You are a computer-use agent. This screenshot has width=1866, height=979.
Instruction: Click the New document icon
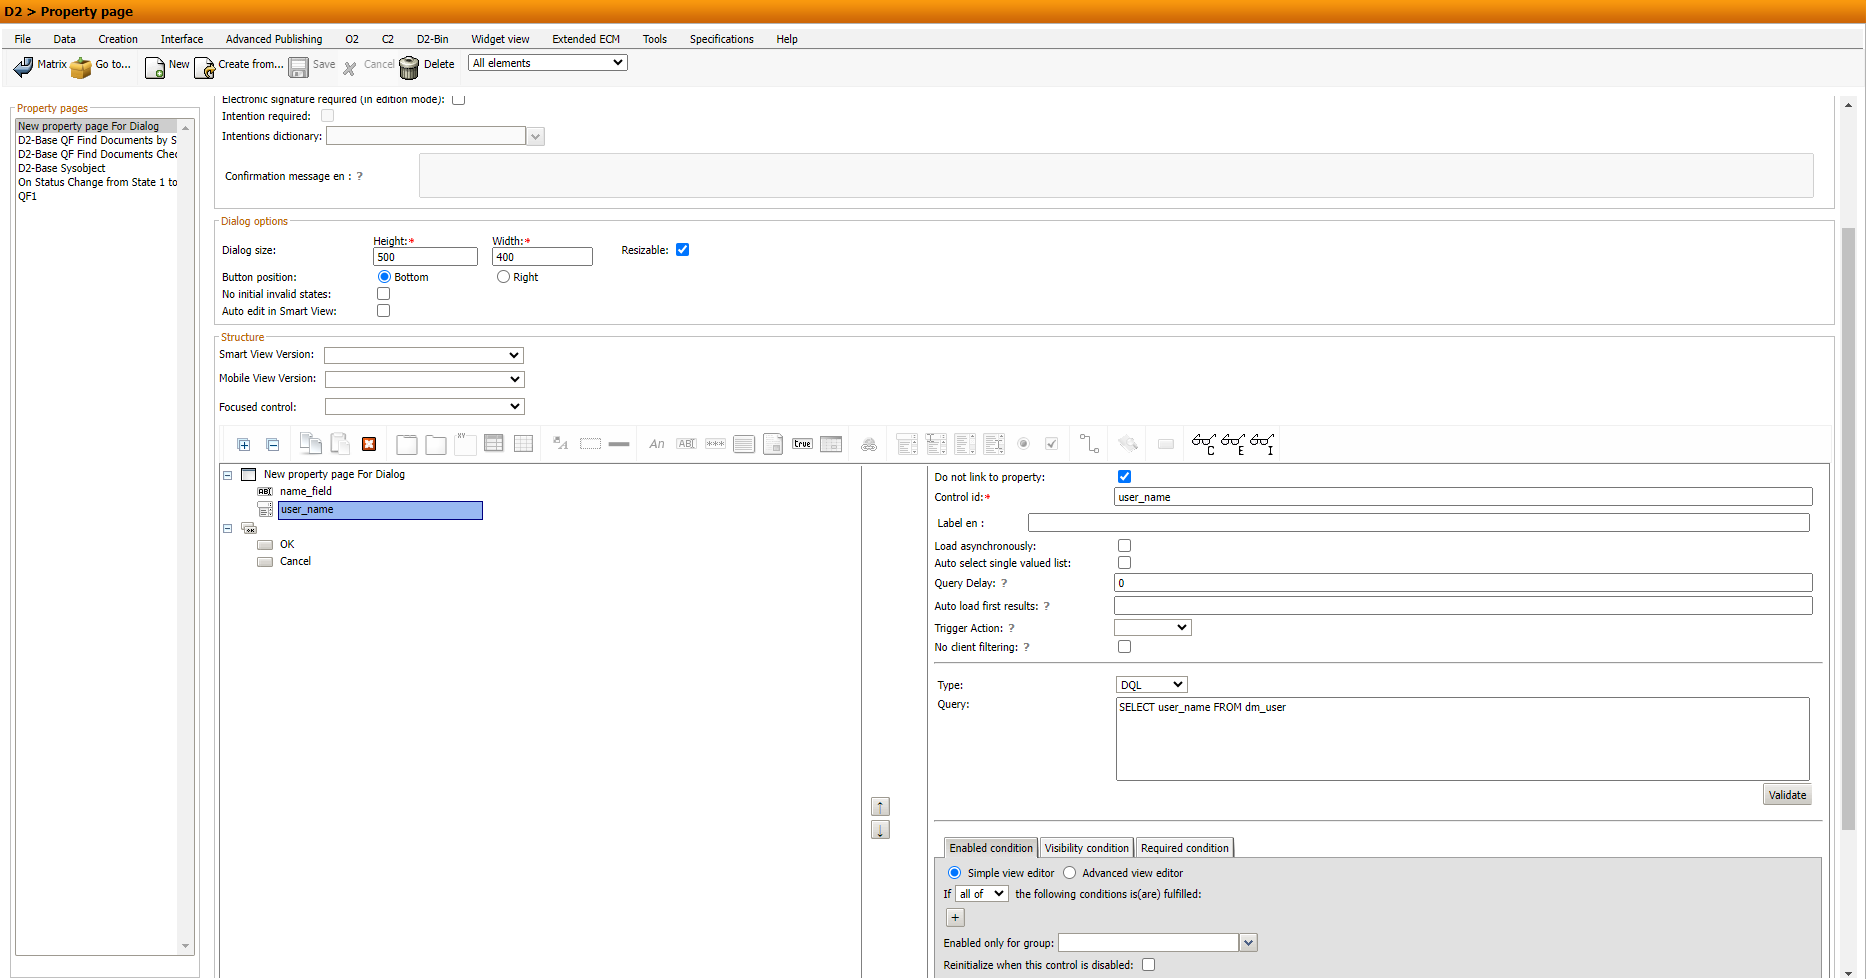tap(155, 67)
